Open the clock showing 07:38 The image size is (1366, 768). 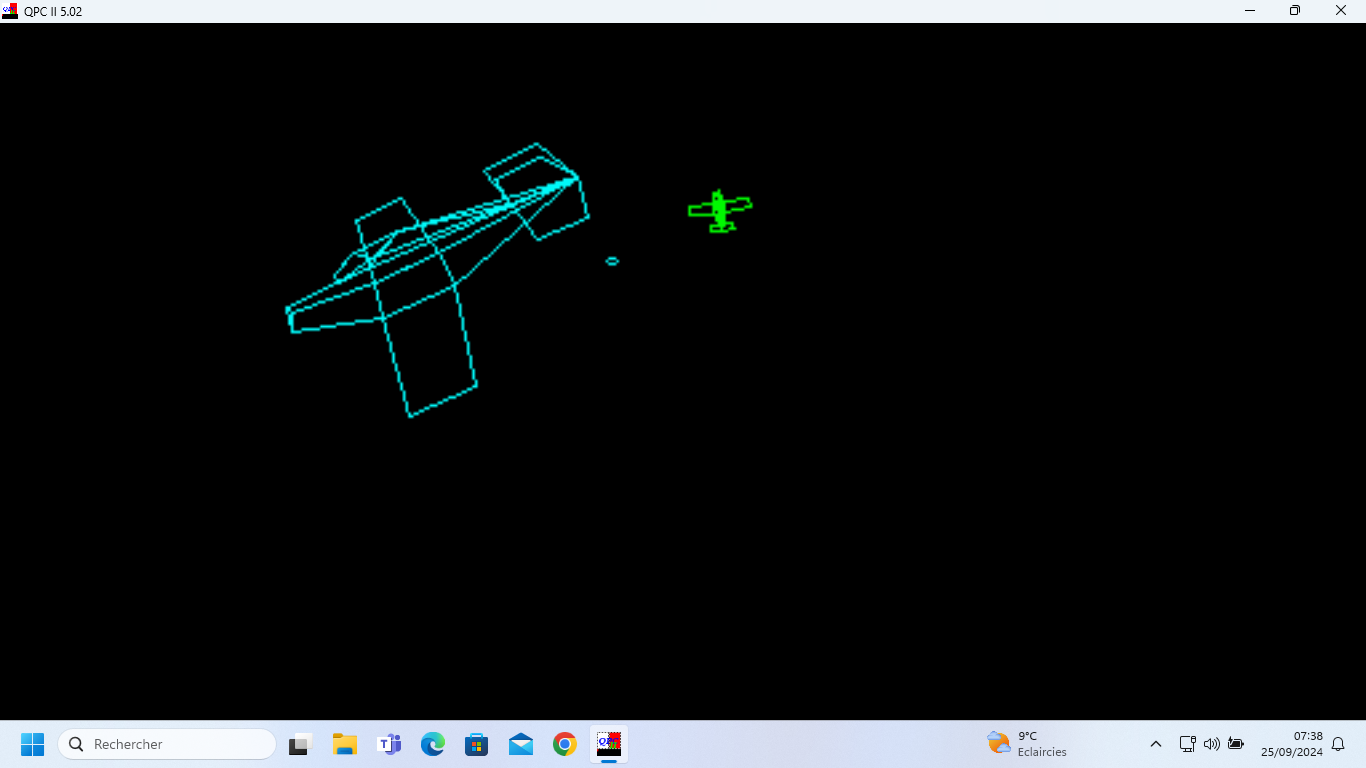[x=1291, y=744]
